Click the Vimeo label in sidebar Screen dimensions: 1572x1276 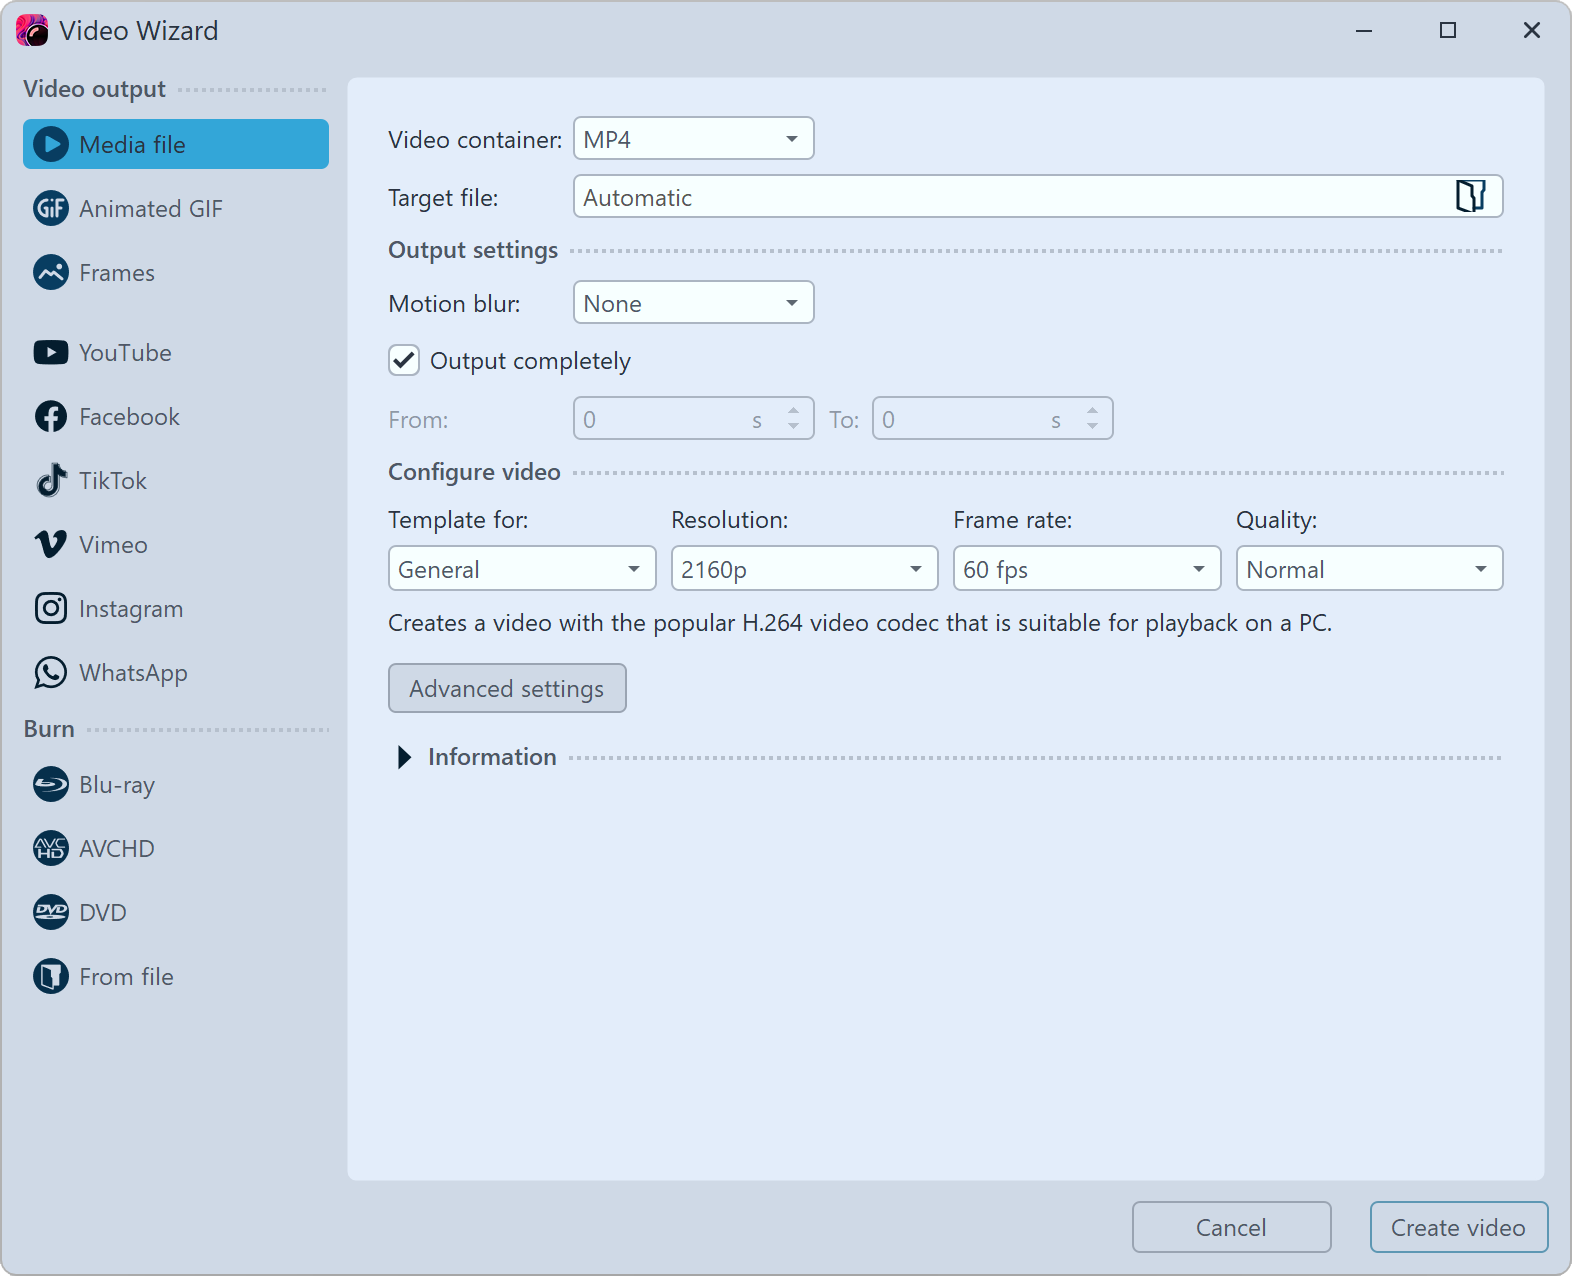pyautogui.click(x=113, y=545)
